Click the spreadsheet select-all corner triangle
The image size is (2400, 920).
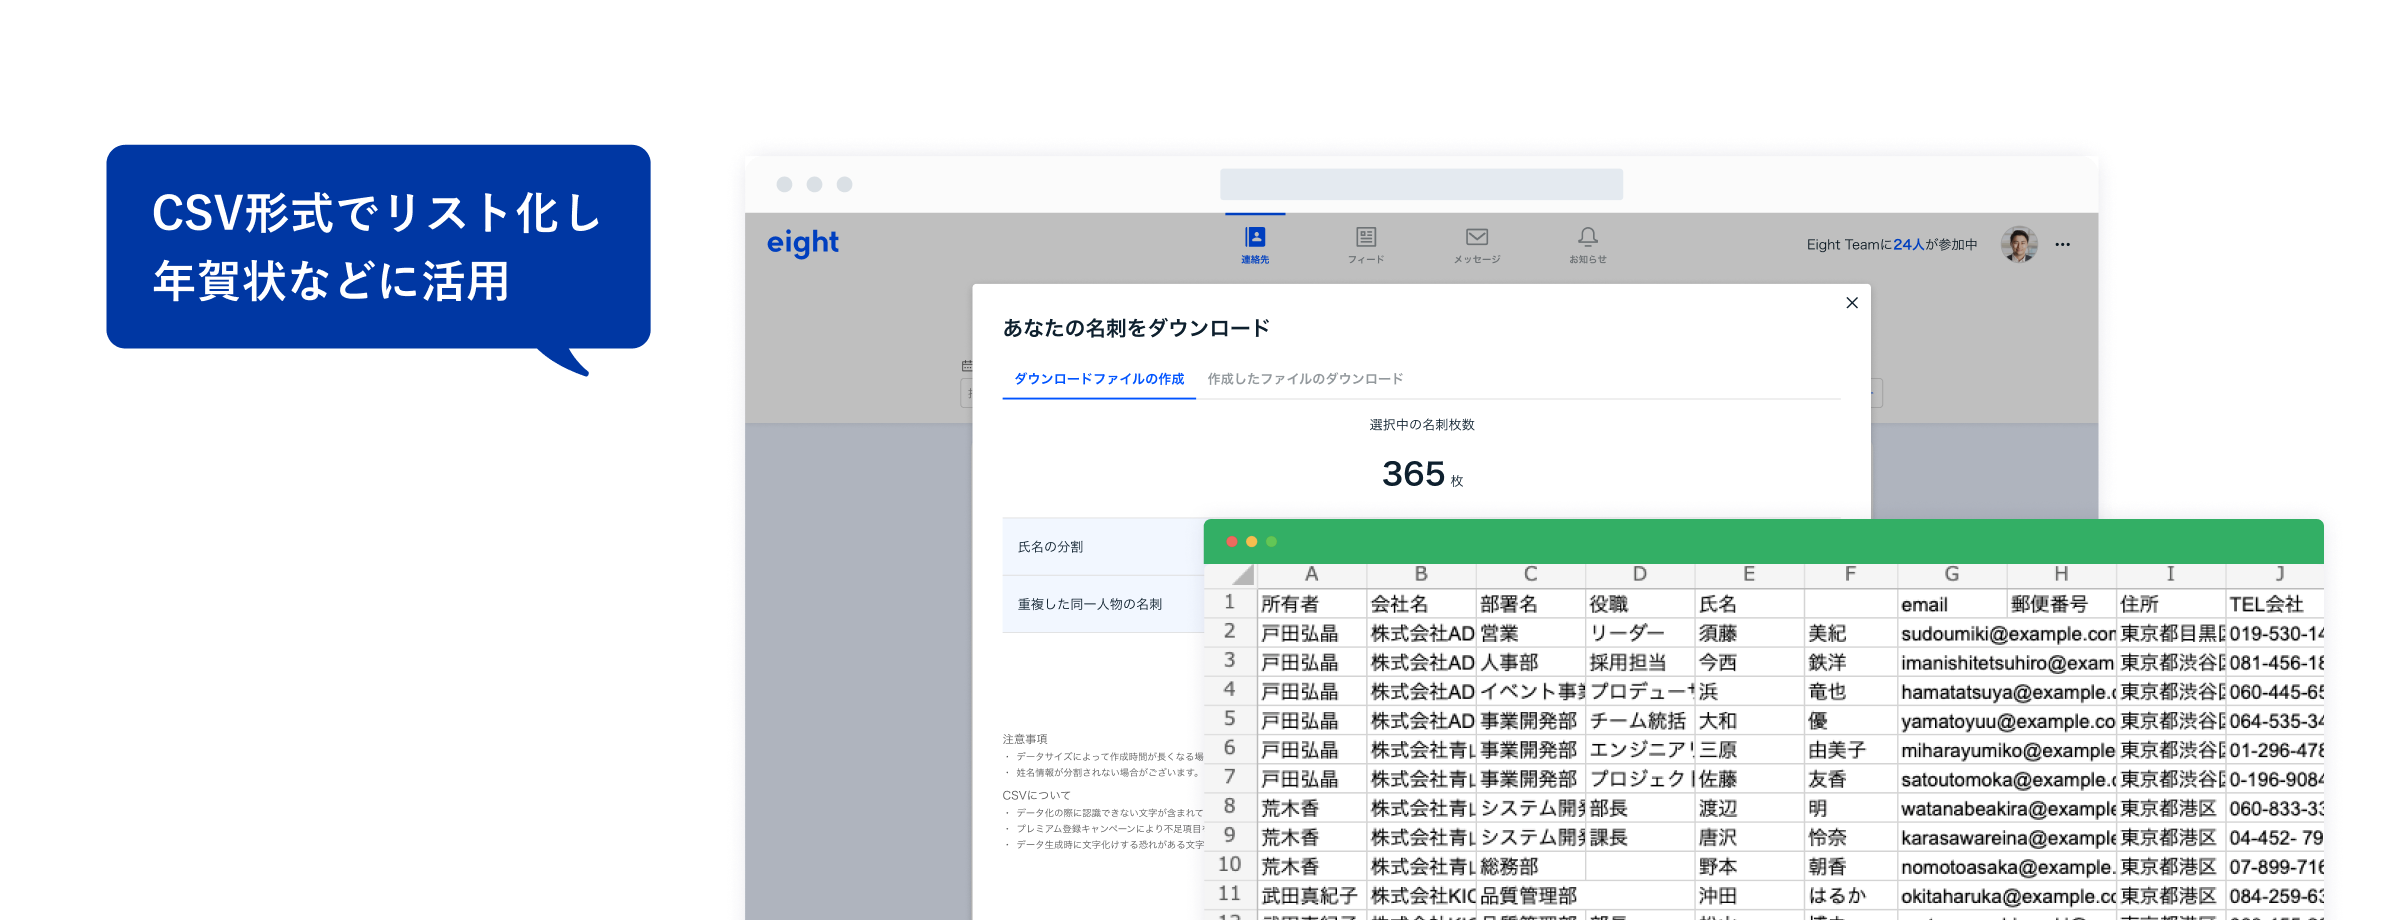(x=1243, y=575)
